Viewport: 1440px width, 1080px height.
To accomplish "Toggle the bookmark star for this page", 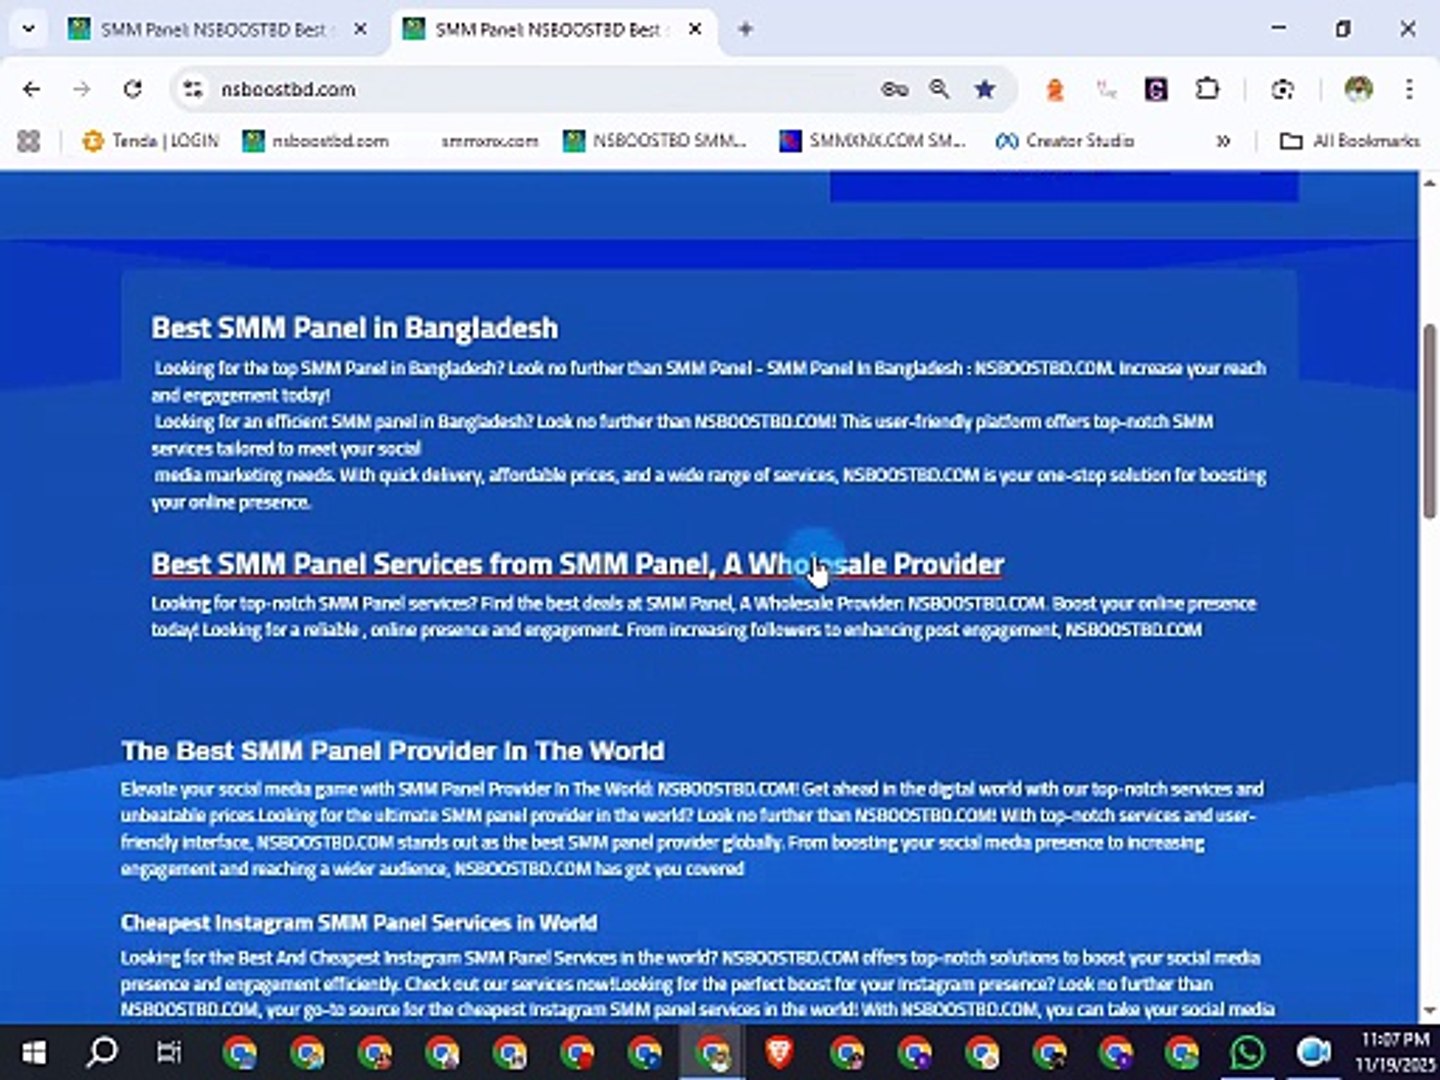I will tap(985, 89).
